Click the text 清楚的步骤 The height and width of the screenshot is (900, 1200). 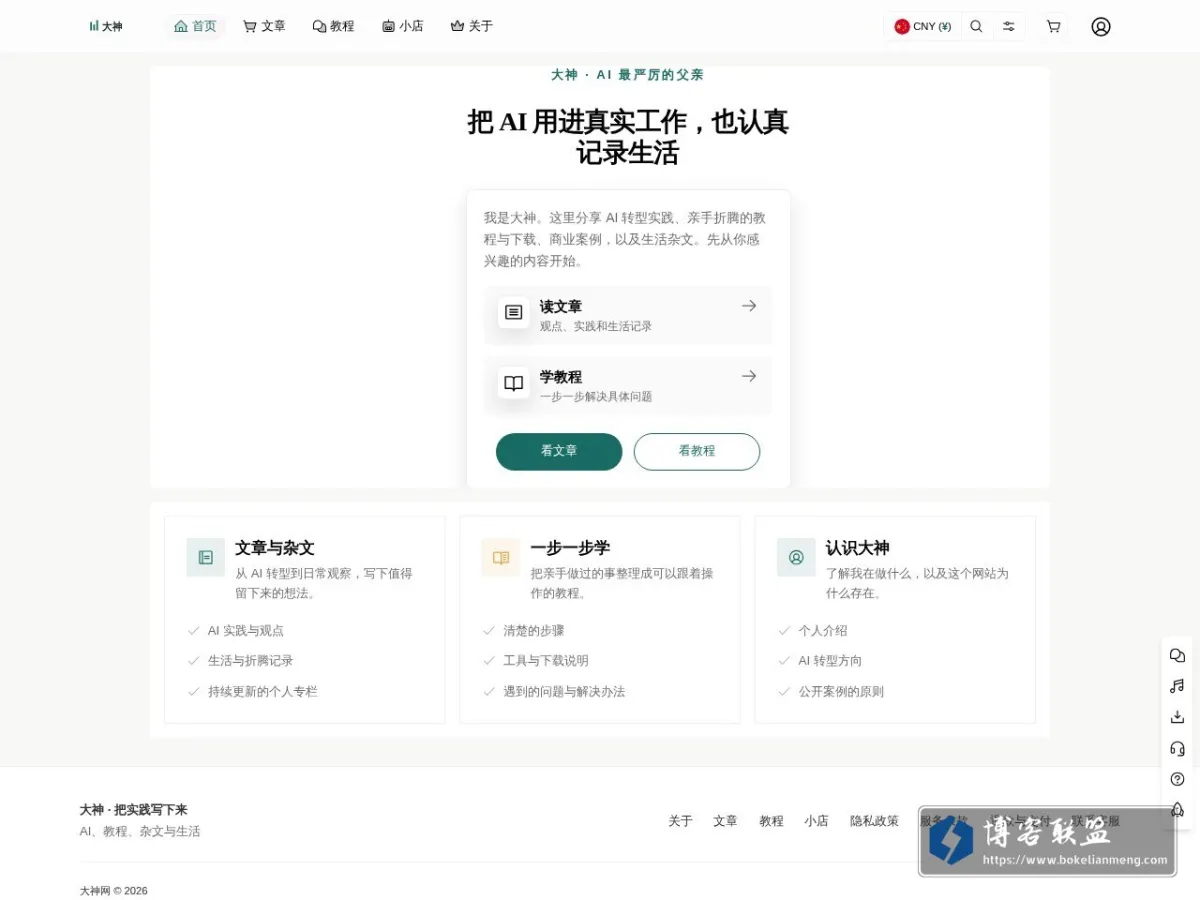534,631
